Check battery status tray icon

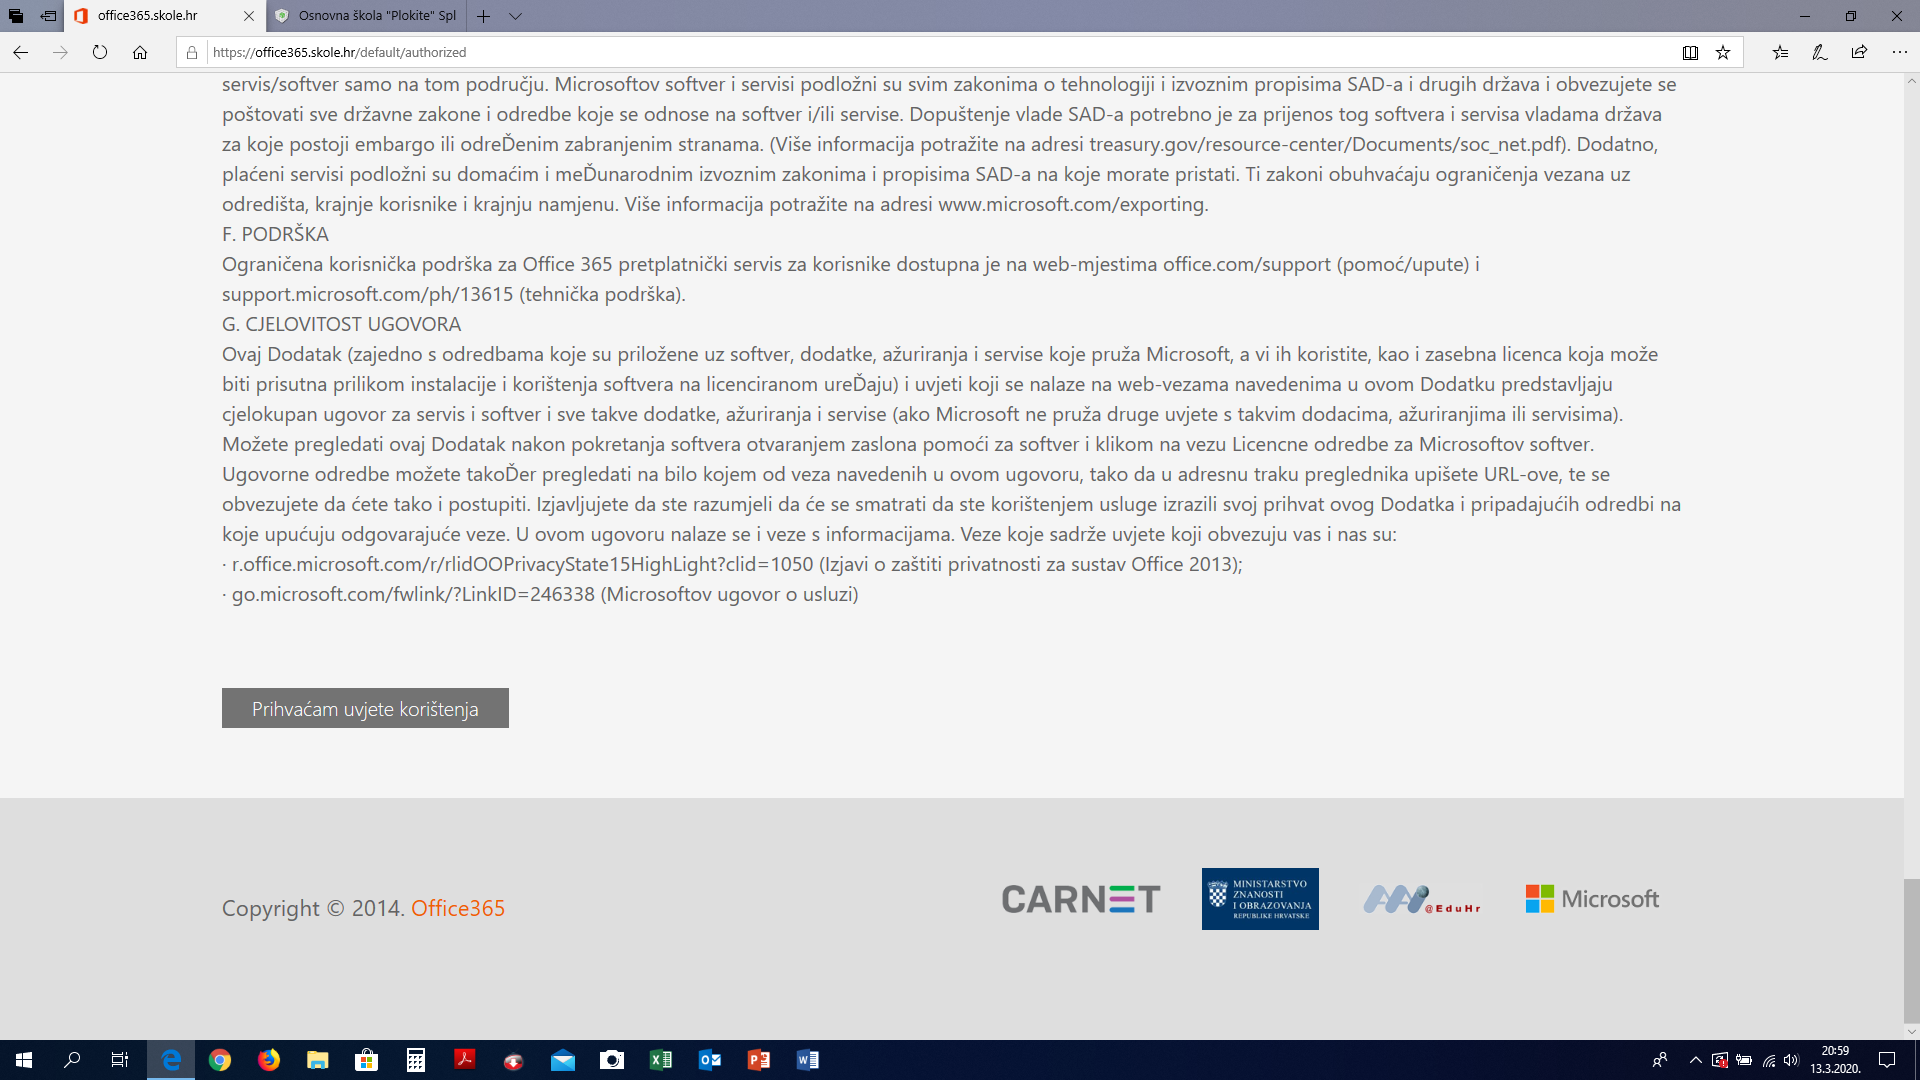coord(1744,1060)
